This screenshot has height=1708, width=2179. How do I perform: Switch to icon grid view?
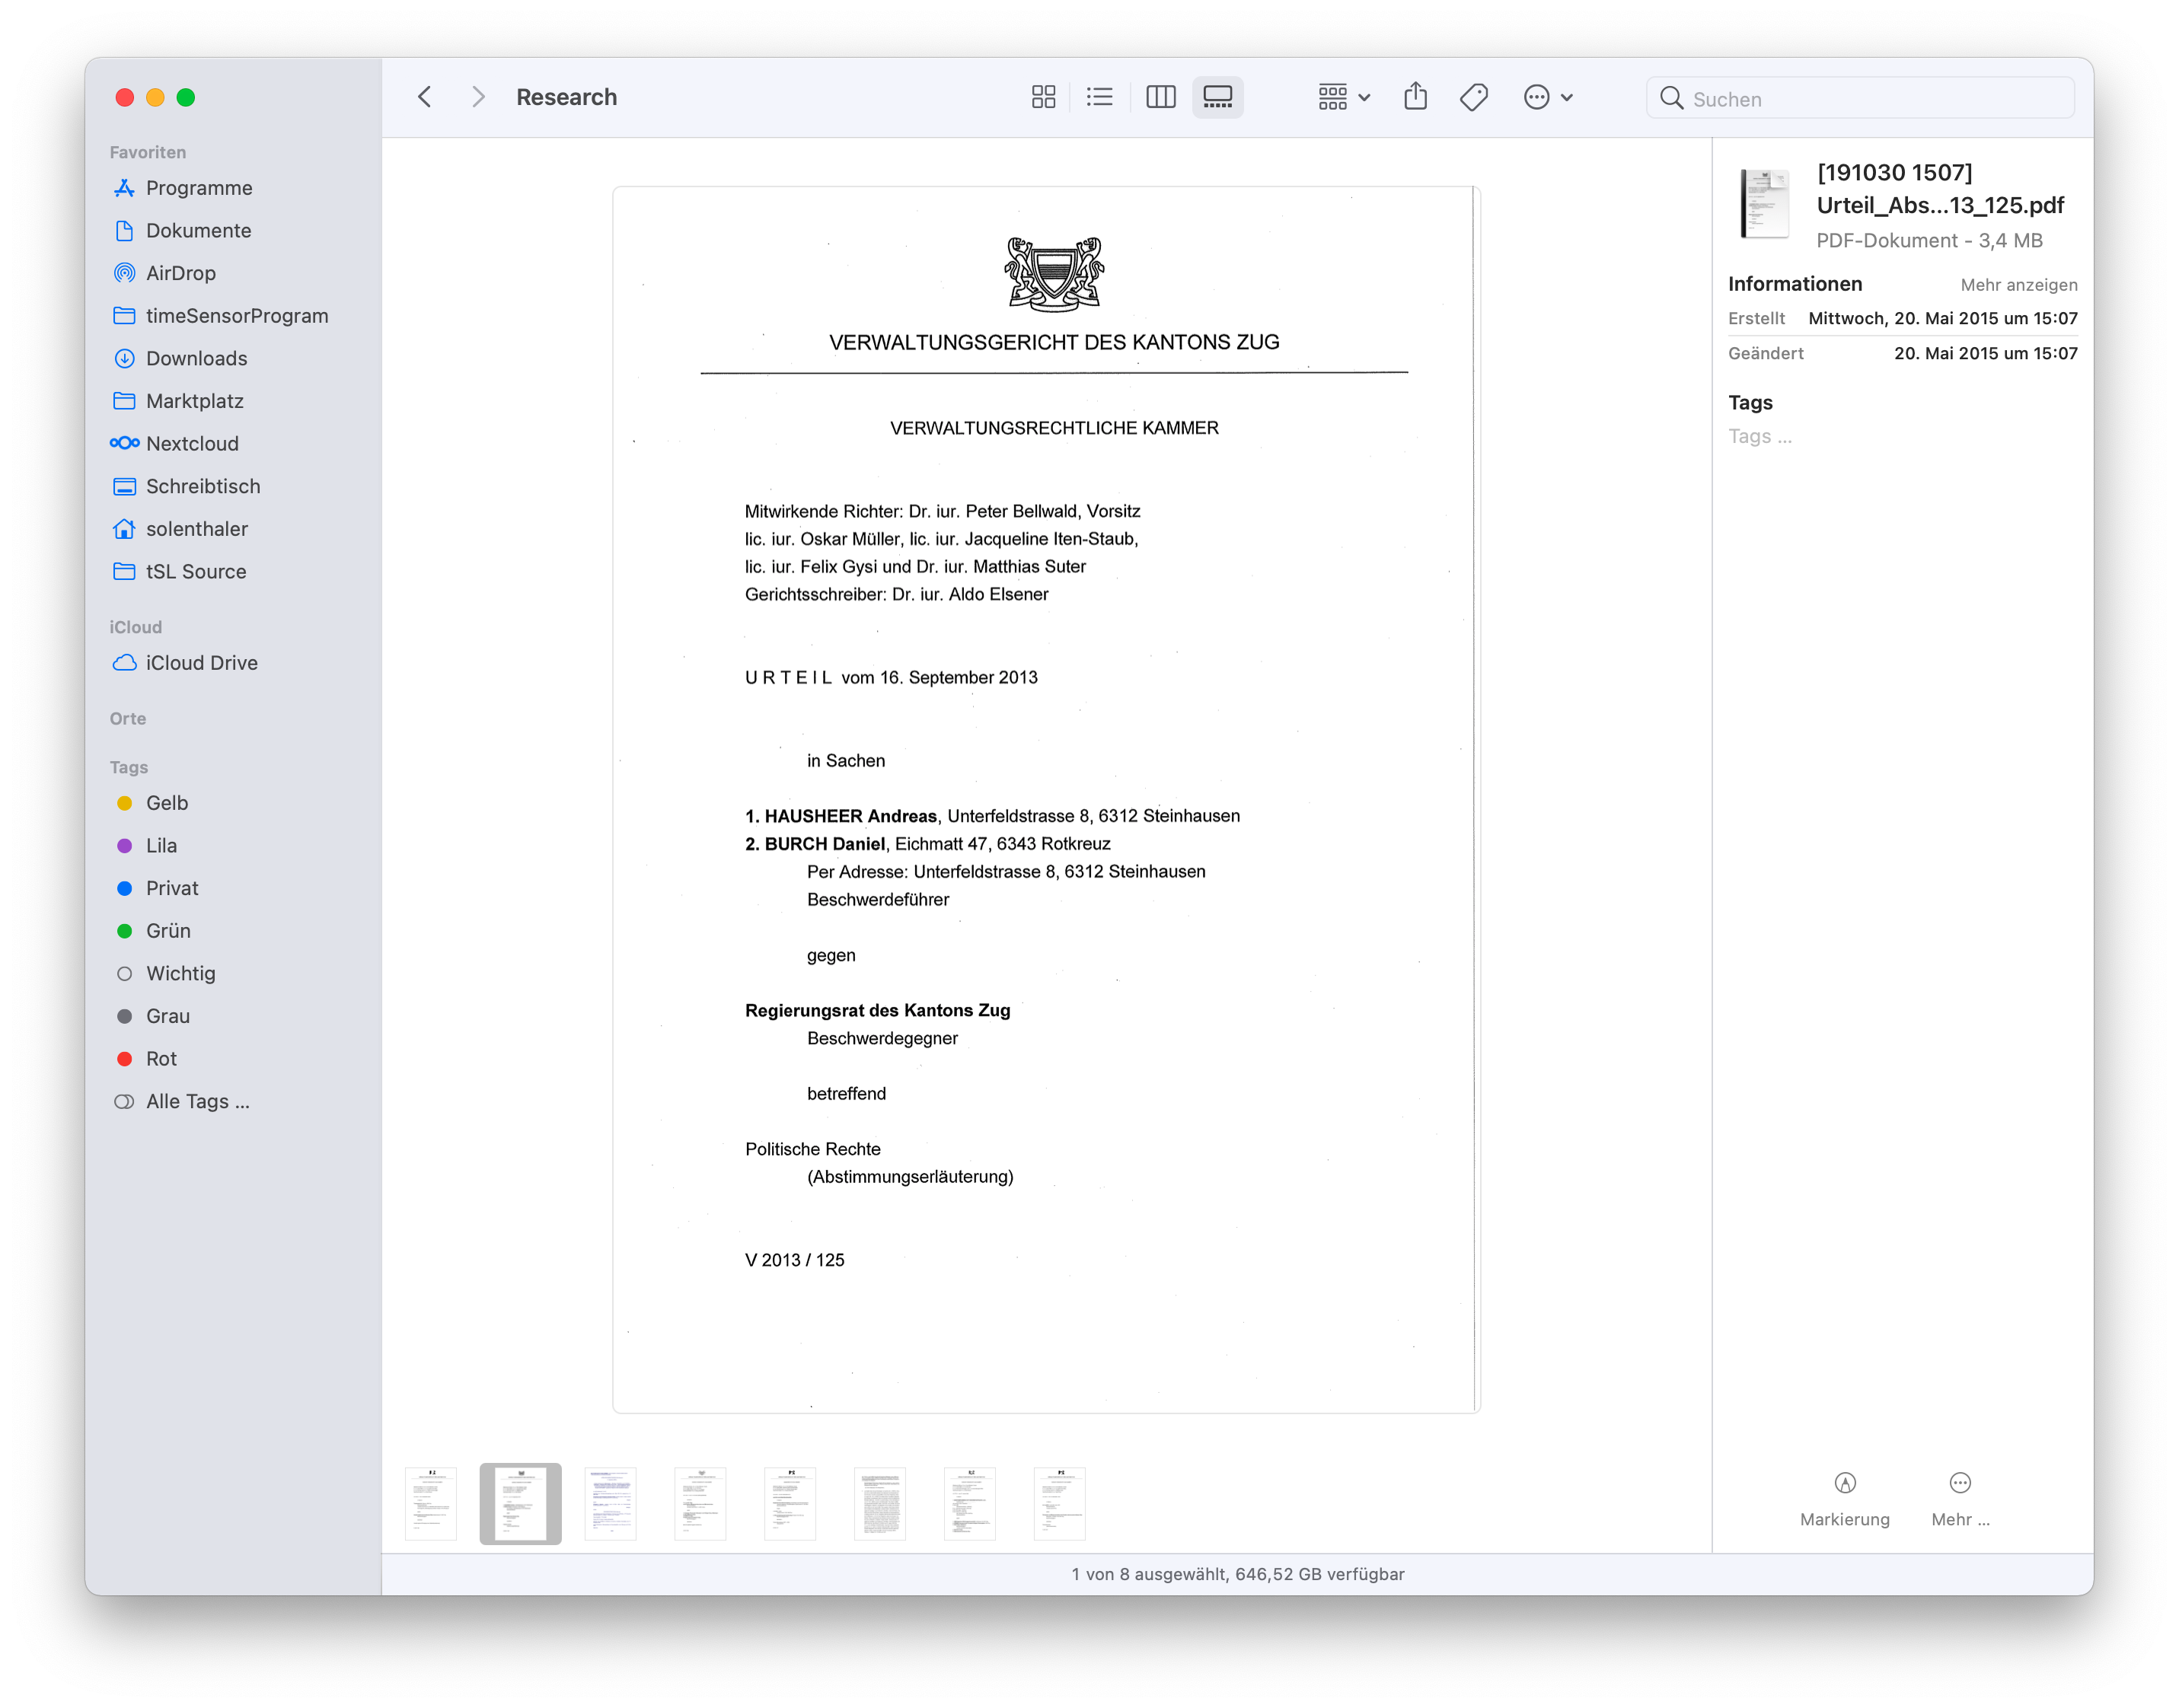pyautogui.click(x=1042, y=97)
